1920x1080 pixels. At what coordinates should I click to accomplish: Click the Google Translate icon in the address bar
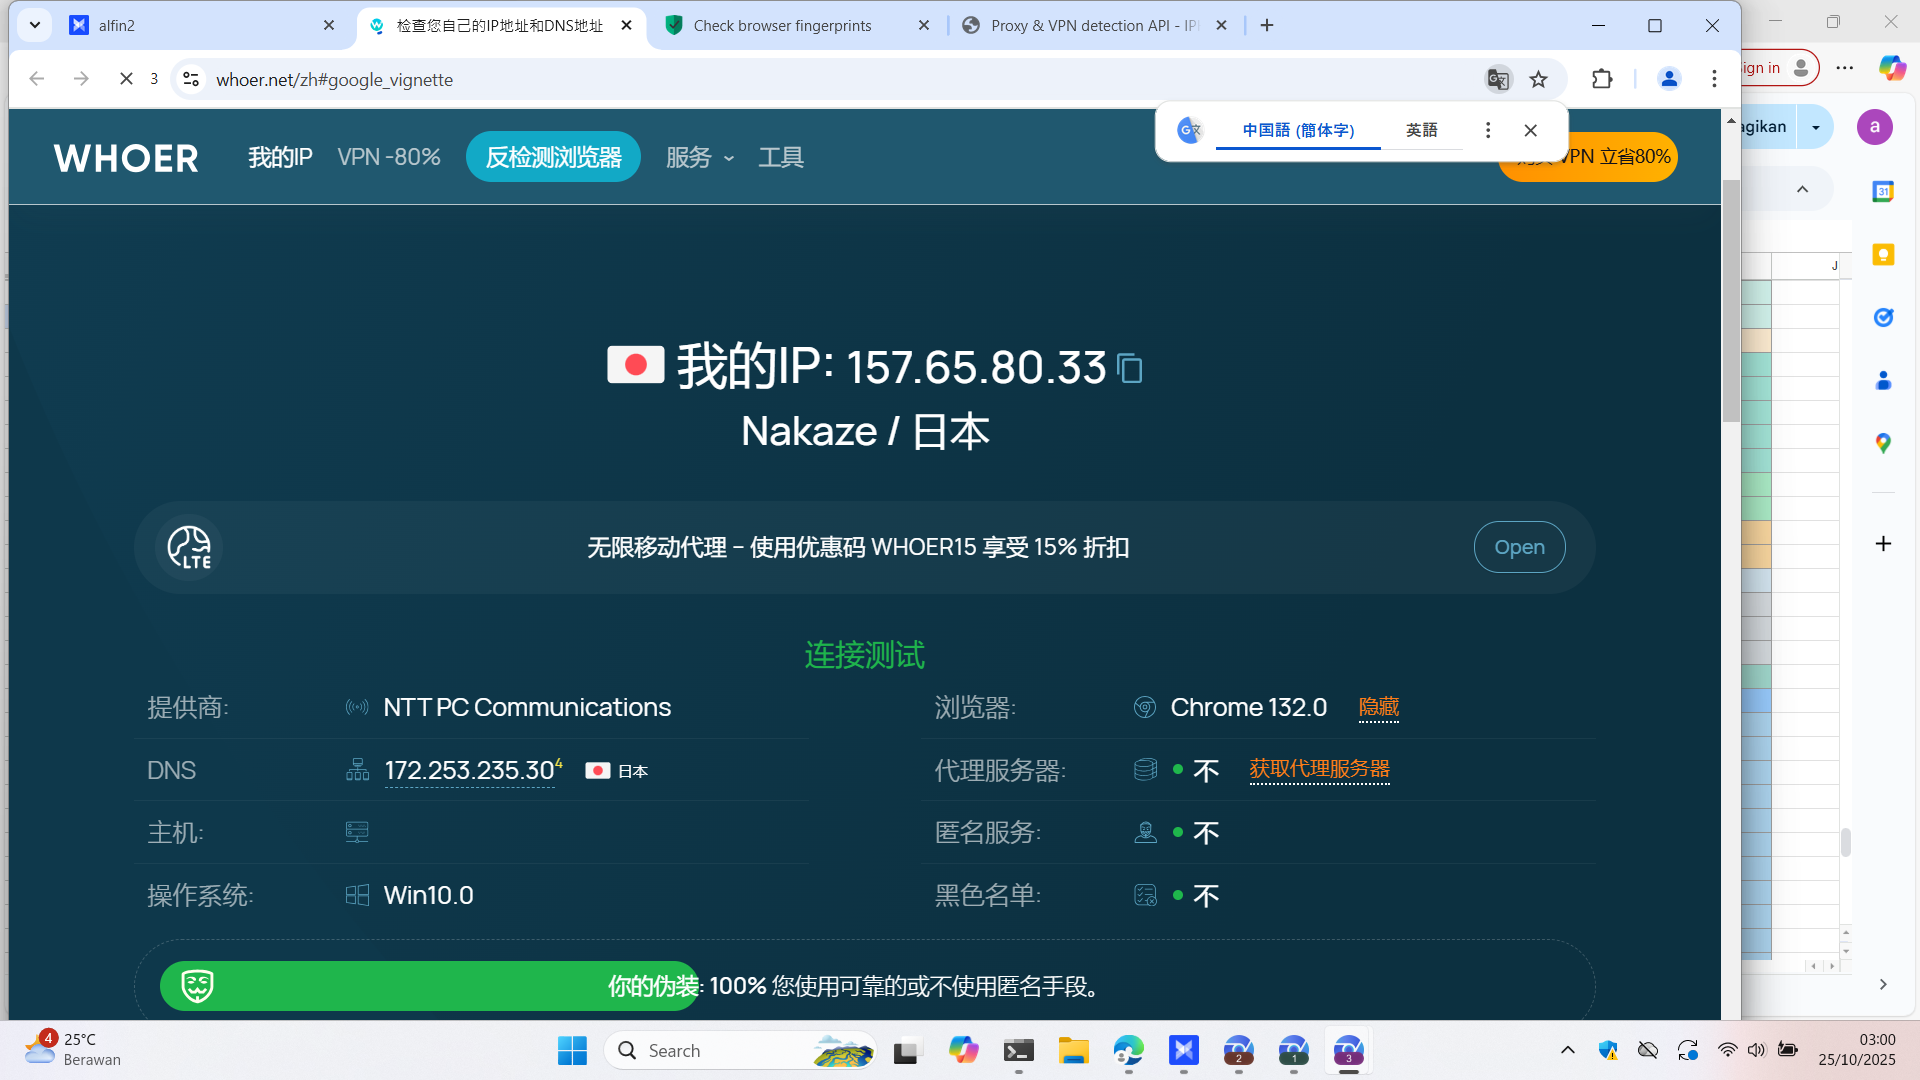click(x=1497, y=79)
